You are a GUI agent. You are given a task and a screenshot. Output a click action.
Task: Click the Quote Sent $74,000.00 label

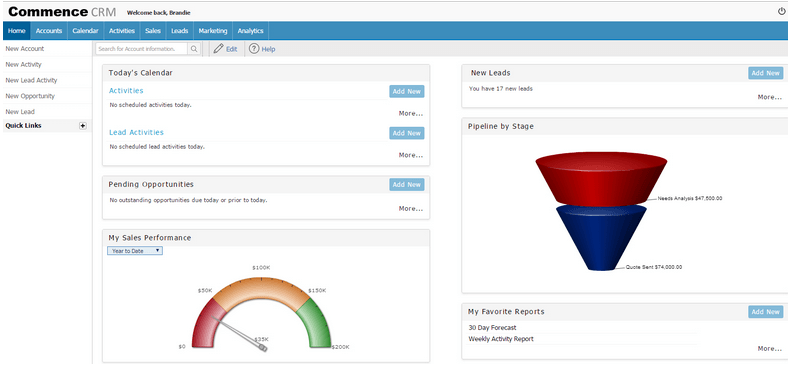[x=654, y=267]
